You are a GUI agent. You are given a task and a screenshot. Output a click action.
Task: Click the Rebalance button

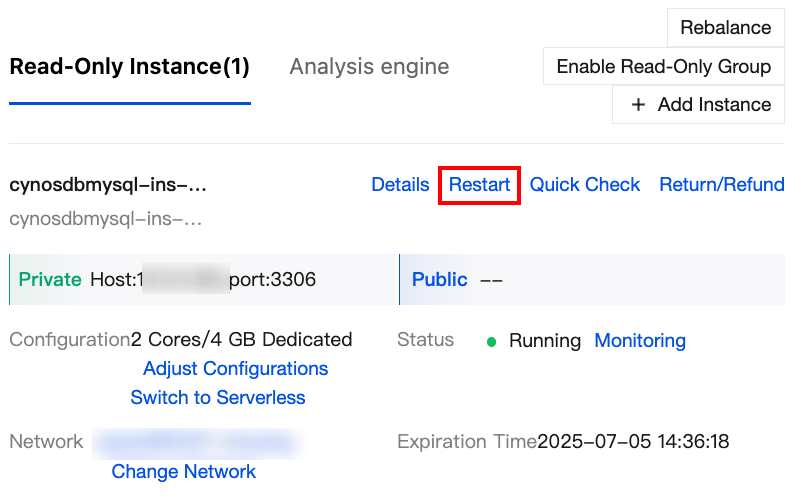click(725, 28)
